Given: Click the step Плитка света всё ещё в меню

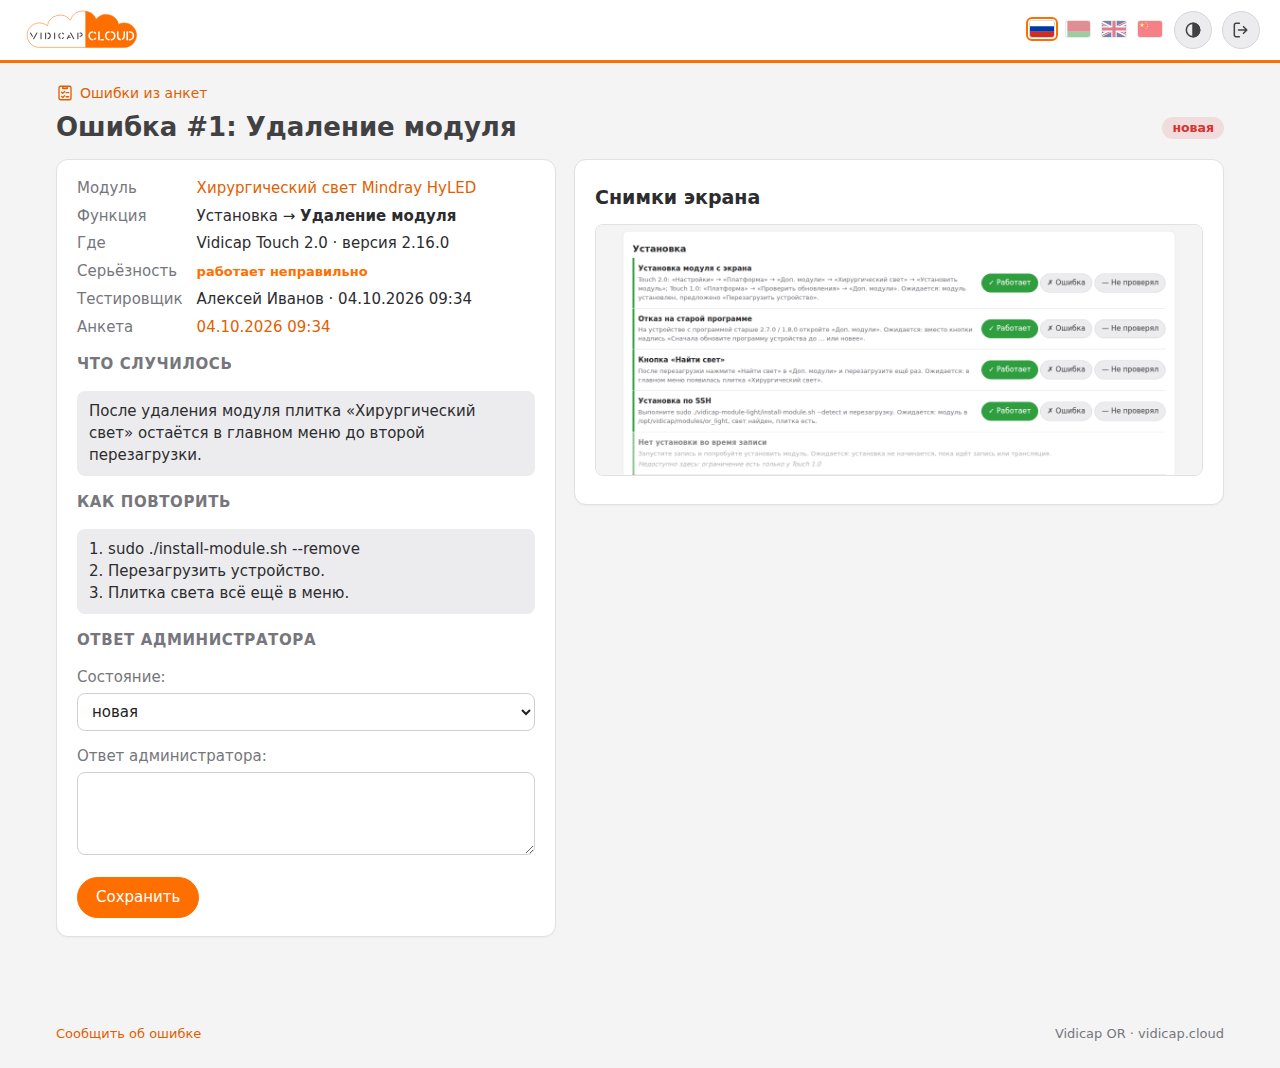Looking at the screenshot, I should tap(219, 592).
